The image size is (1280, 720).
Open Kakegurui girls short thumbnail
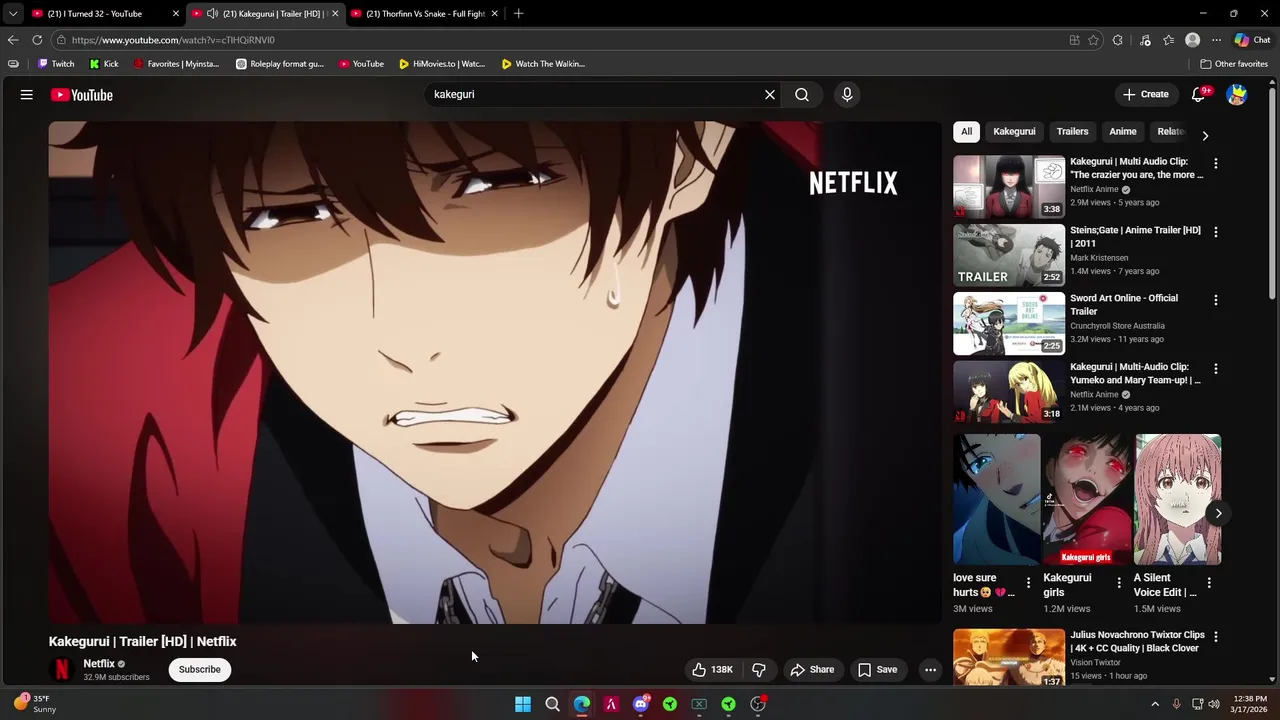tap(1087, 499)
